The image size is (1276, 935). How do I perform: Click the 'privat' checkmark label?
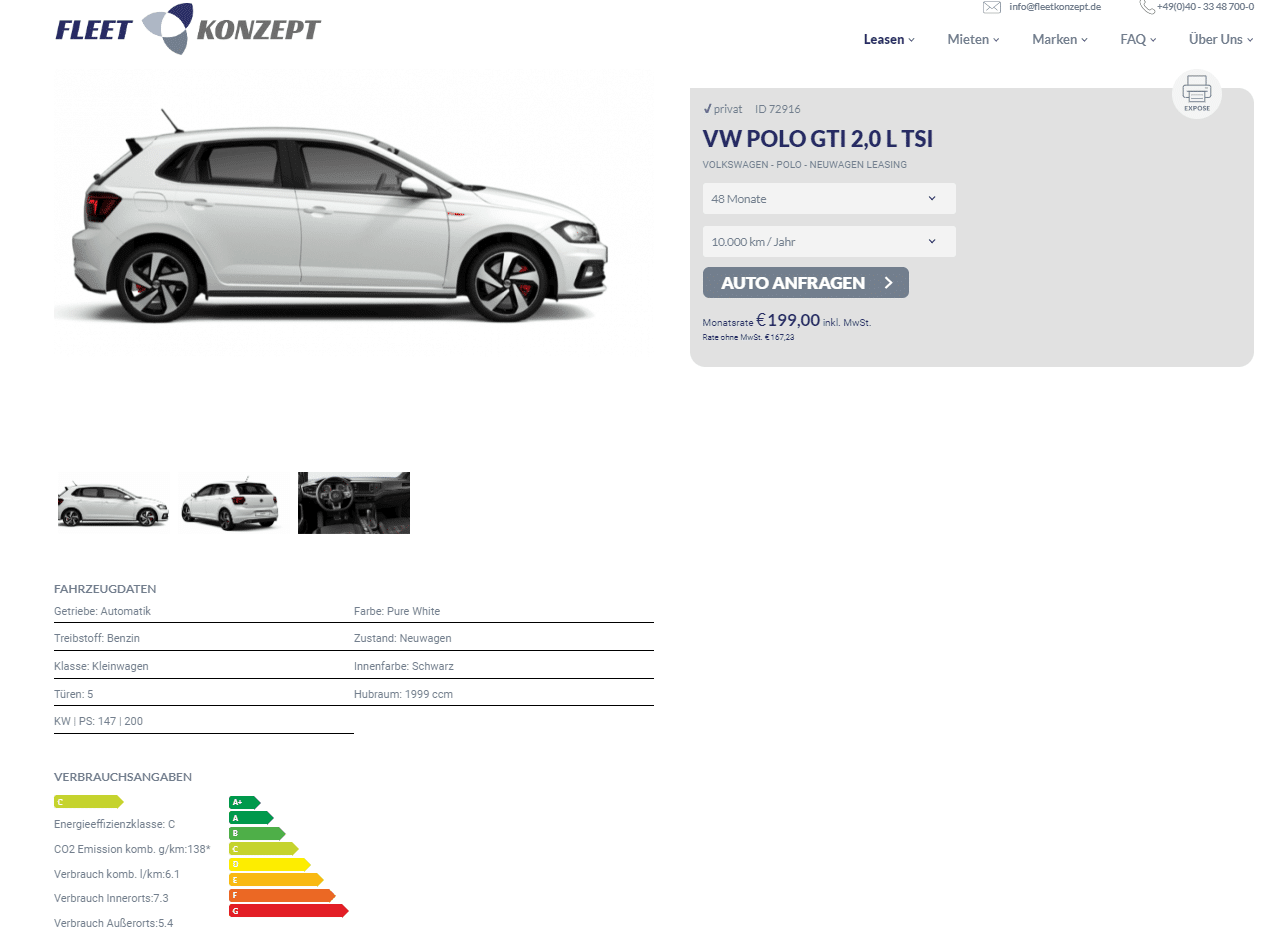coord(723,109)
